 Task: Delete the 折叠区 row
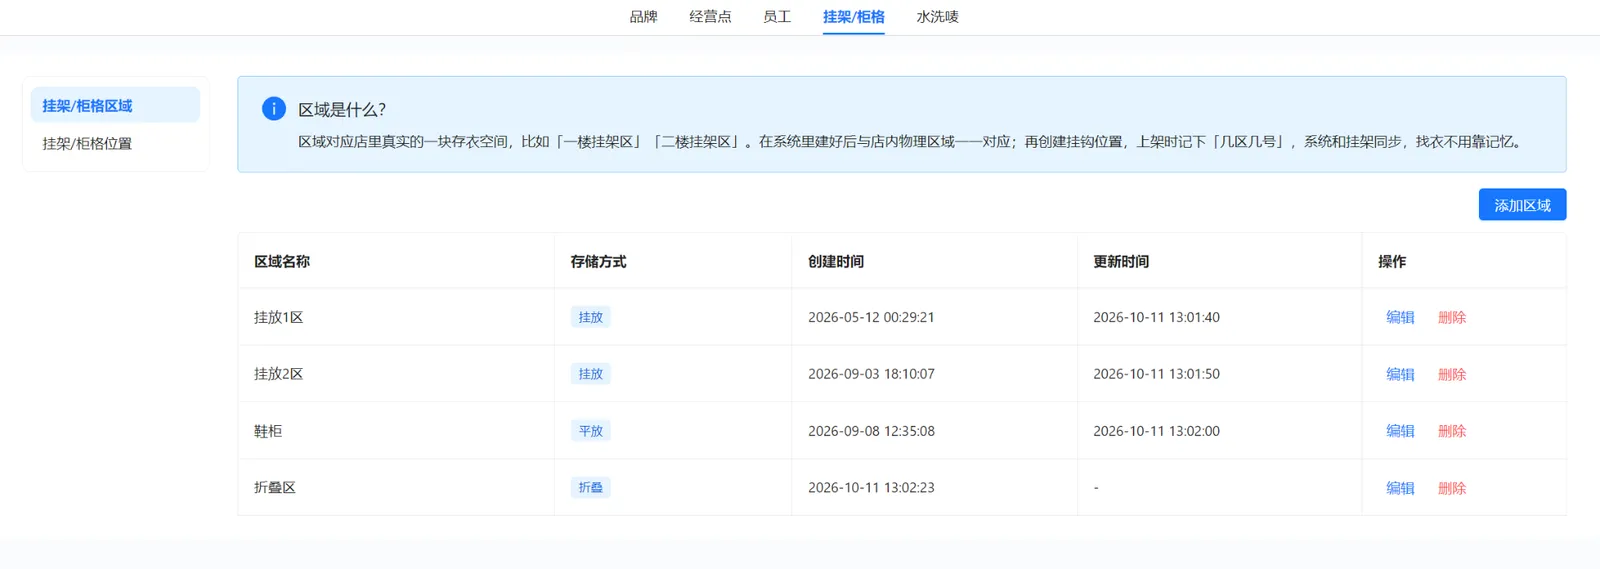click(1452, 488)
